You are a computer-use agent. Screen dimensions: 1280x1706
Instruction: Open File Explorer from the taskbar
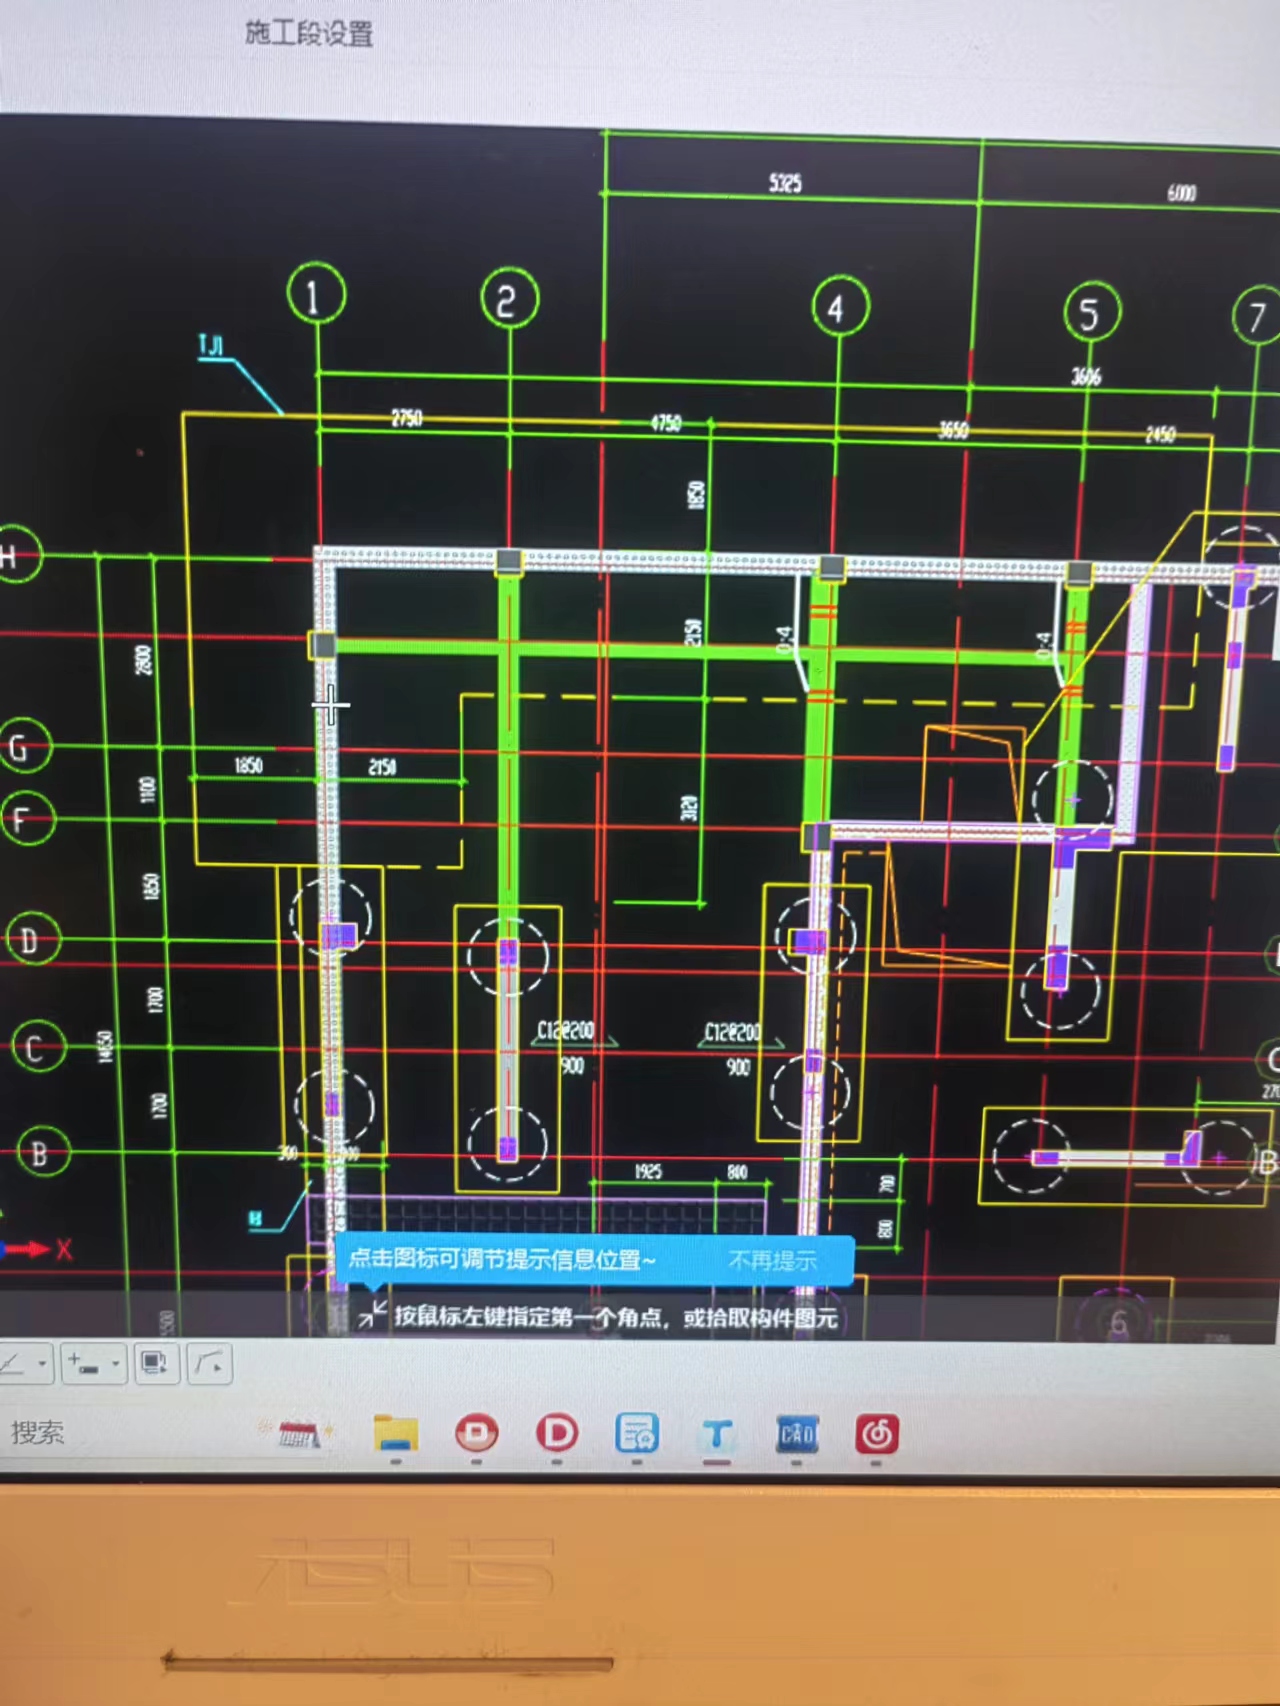point(396,1434)
